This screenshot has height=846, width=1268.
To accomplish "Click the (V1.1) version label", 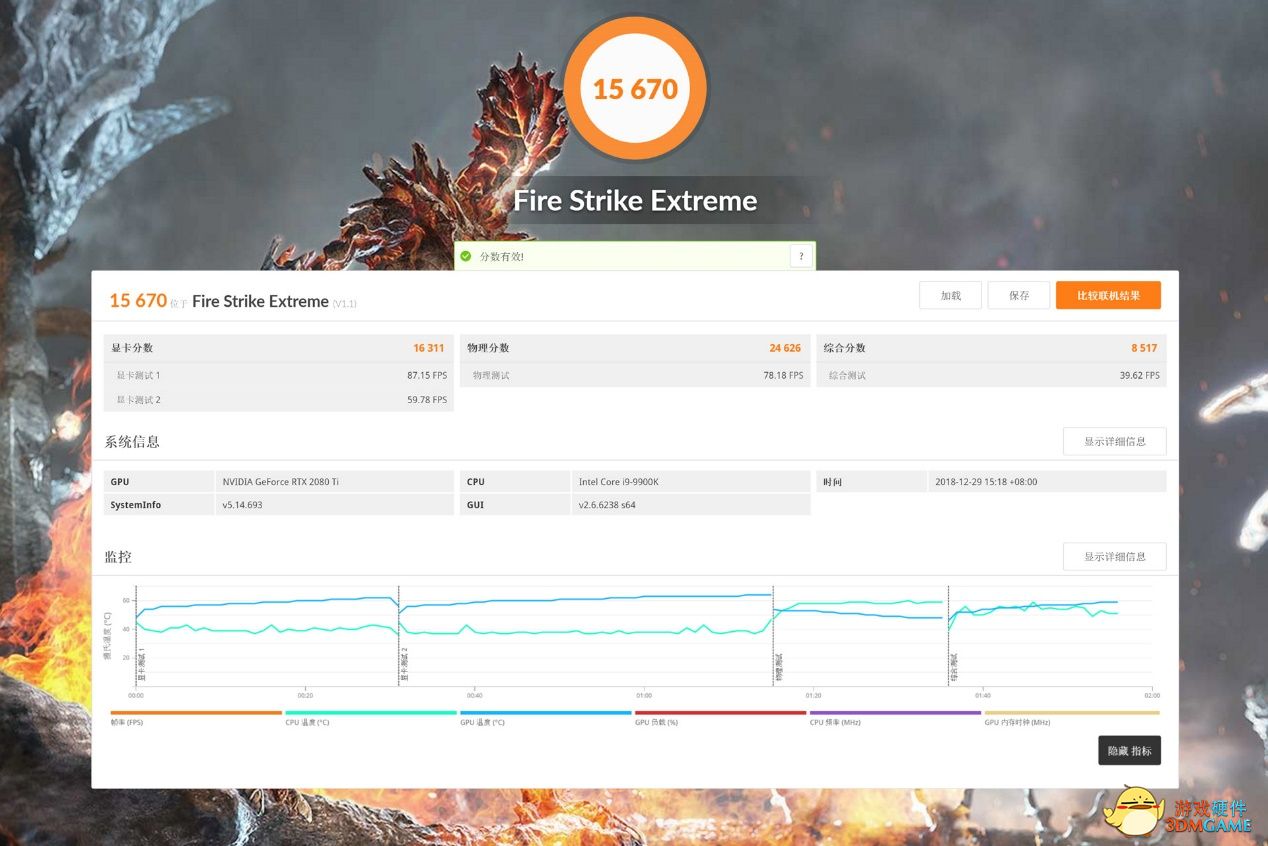I will [345, 303].
